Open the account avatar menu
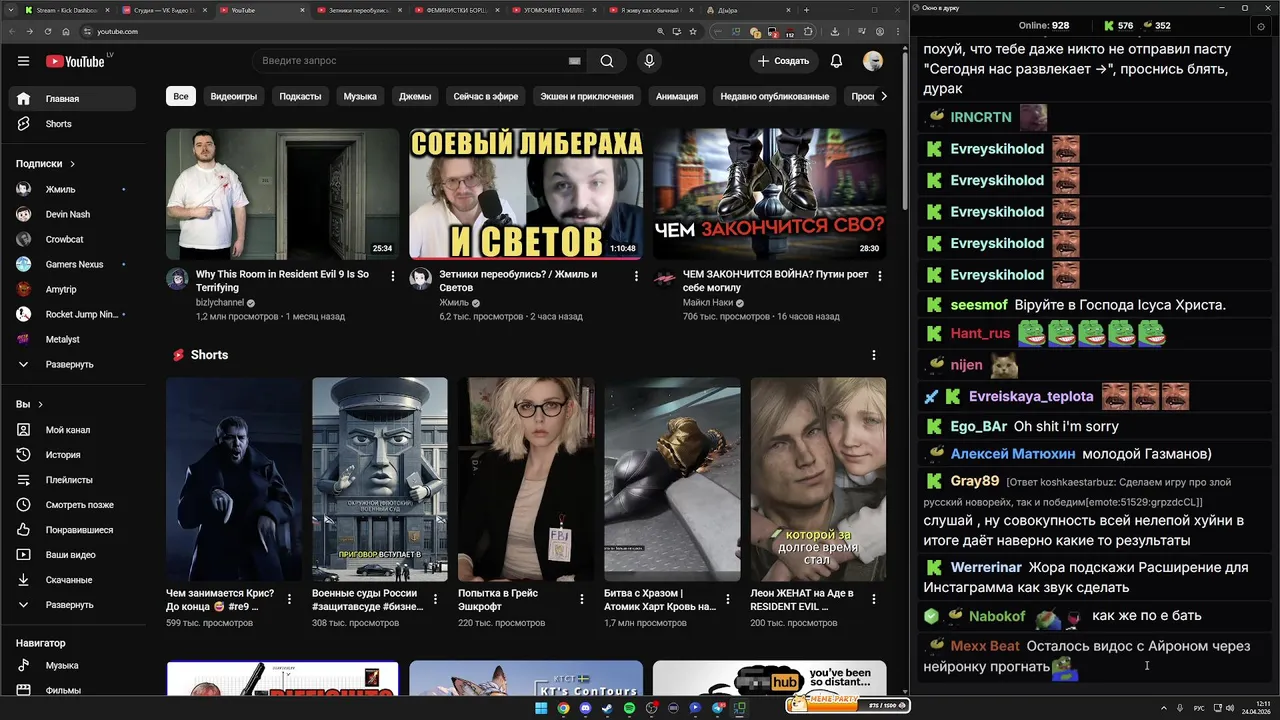This screenshot has height=720, width=1280. [873, 61]
